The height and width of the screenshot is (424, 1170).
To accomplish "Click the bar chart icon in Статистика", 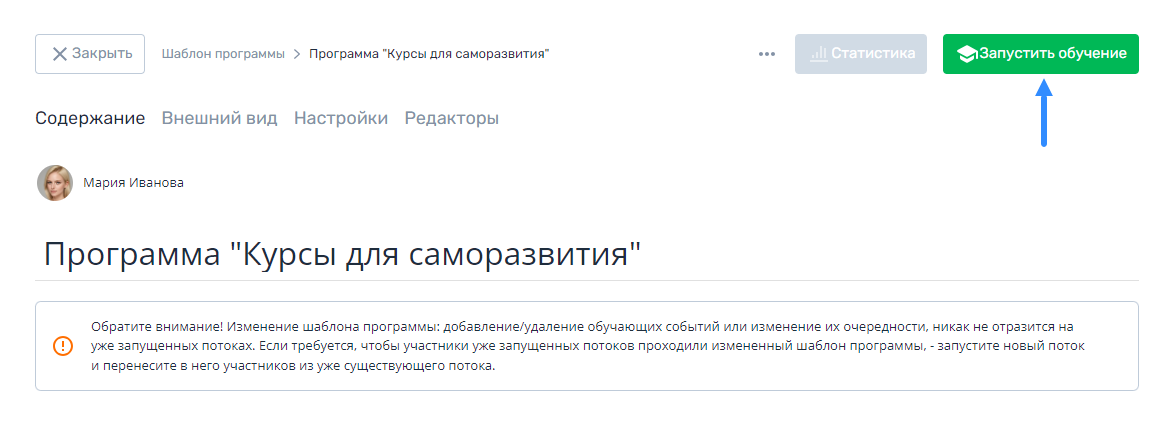I will [x=819, y=54].
